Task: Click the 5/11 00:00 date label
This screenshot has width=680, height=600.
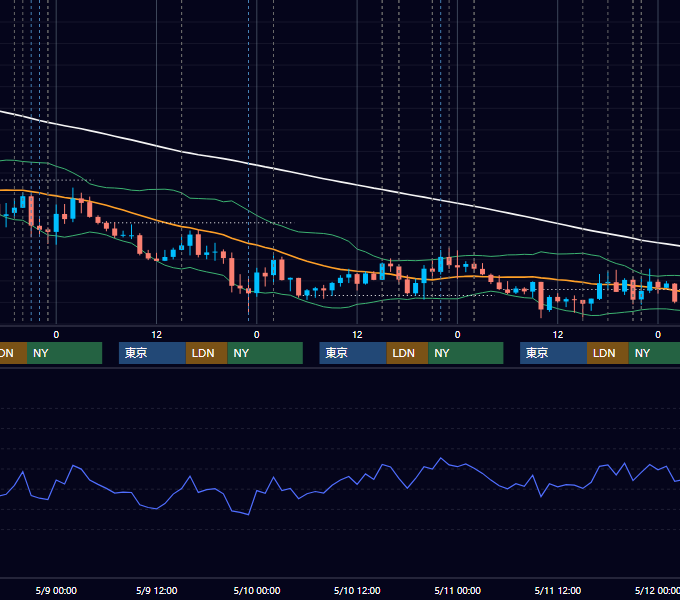Action: pyautogui.click(x=458, y=590)
